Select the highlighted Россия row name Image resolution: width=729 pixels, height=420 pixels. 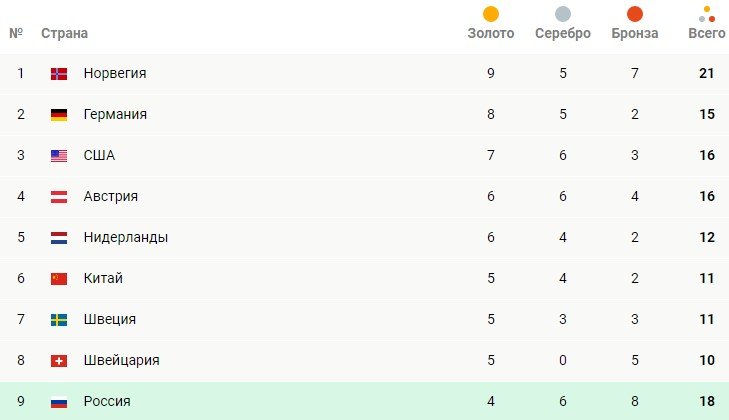pos(107,402)
